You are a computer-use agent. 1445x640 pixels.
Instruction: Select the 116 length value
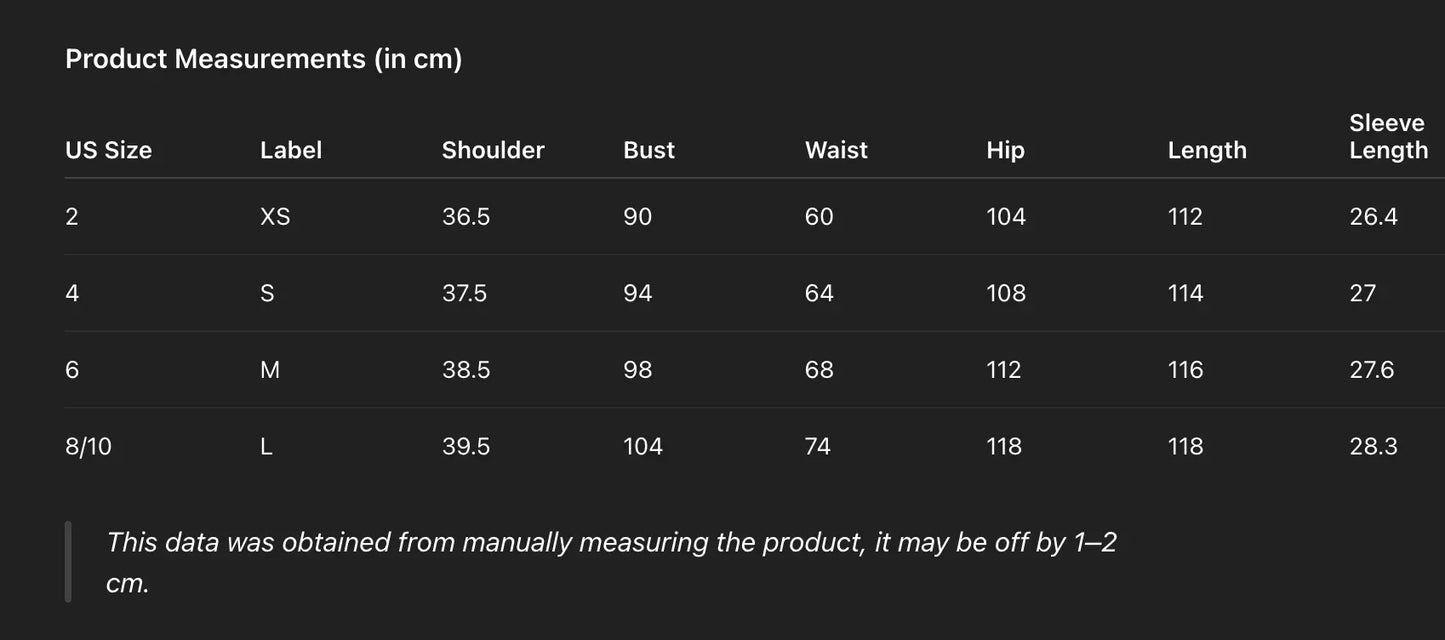[1185, 370]
